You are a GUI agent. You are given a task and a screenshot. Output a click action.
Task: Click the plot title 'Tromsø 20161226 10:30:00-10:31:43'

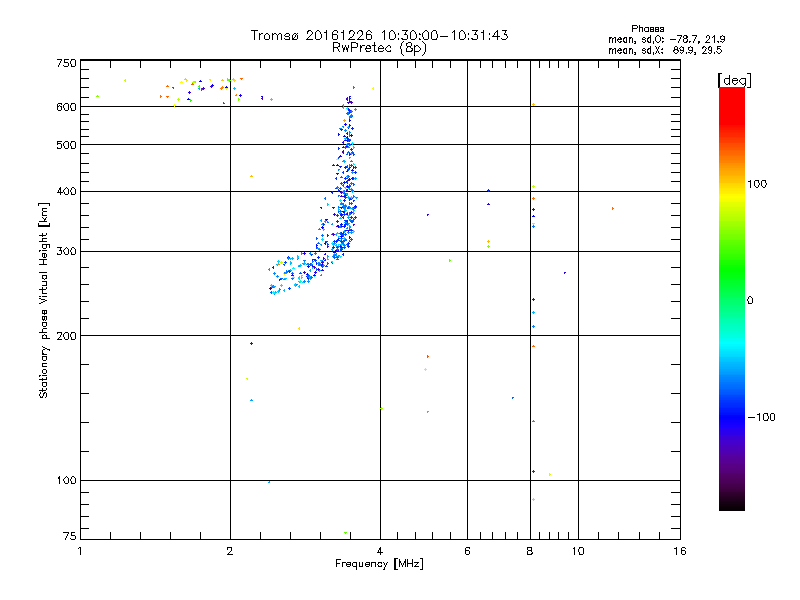[x=379, y=35]
